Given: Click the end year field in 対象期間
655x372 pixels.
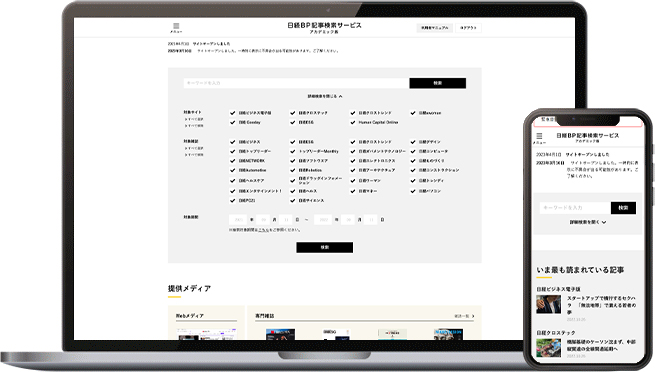Looking at the screenshot, I should tap(323, 220).
